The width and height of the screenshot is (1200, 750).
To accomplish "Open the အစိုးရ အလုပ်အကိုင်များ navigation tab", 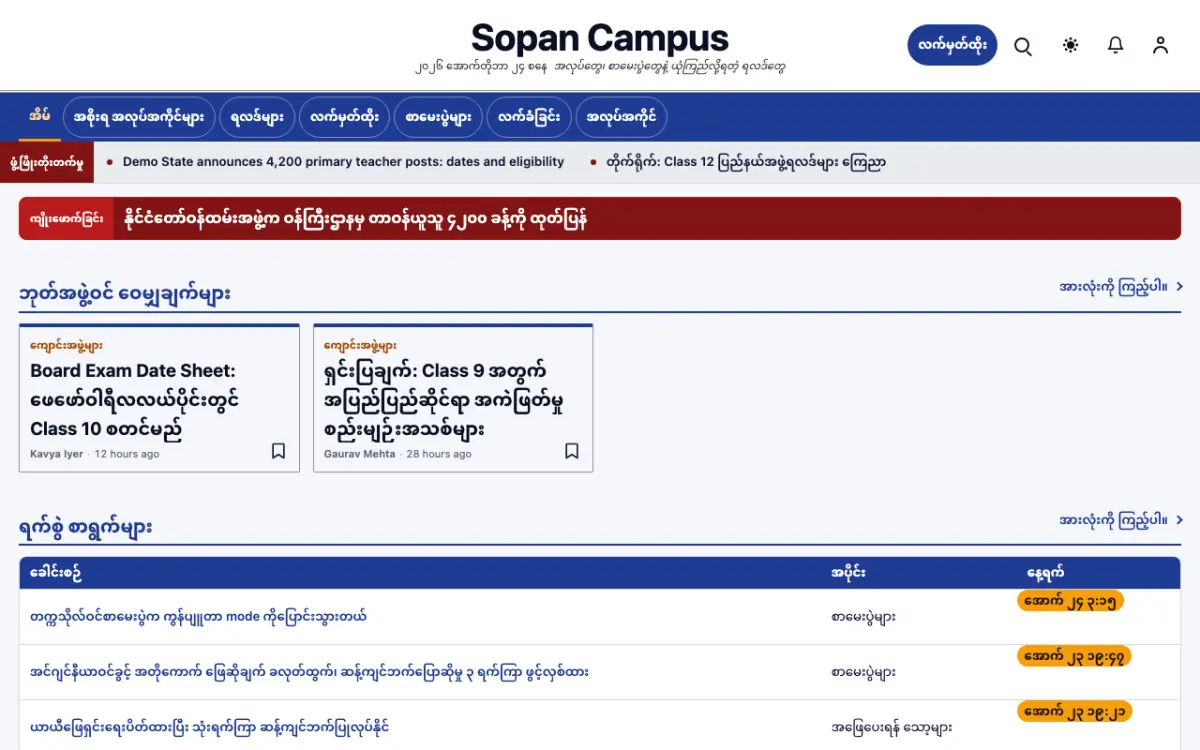I will (139, 117).
